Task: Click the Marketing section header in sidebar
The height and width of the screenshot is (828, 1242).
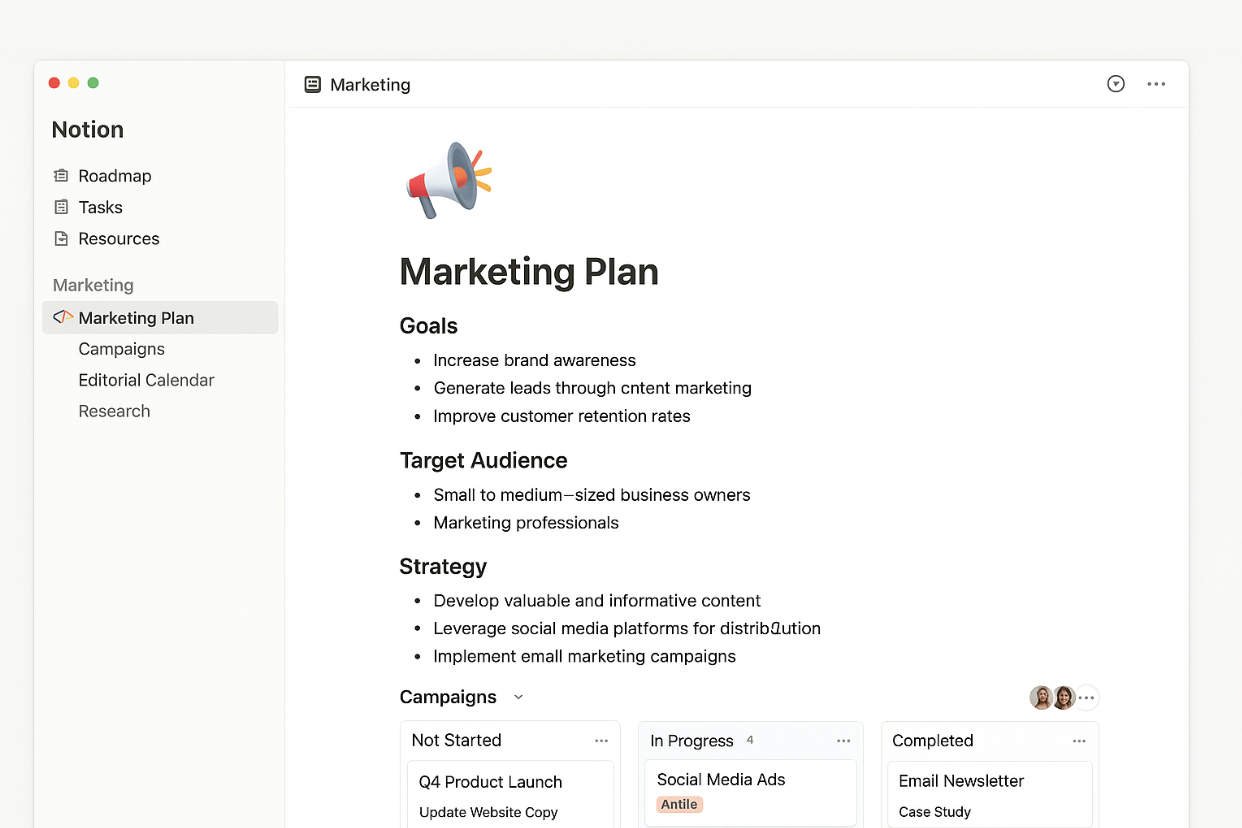Action: [93, 285]
